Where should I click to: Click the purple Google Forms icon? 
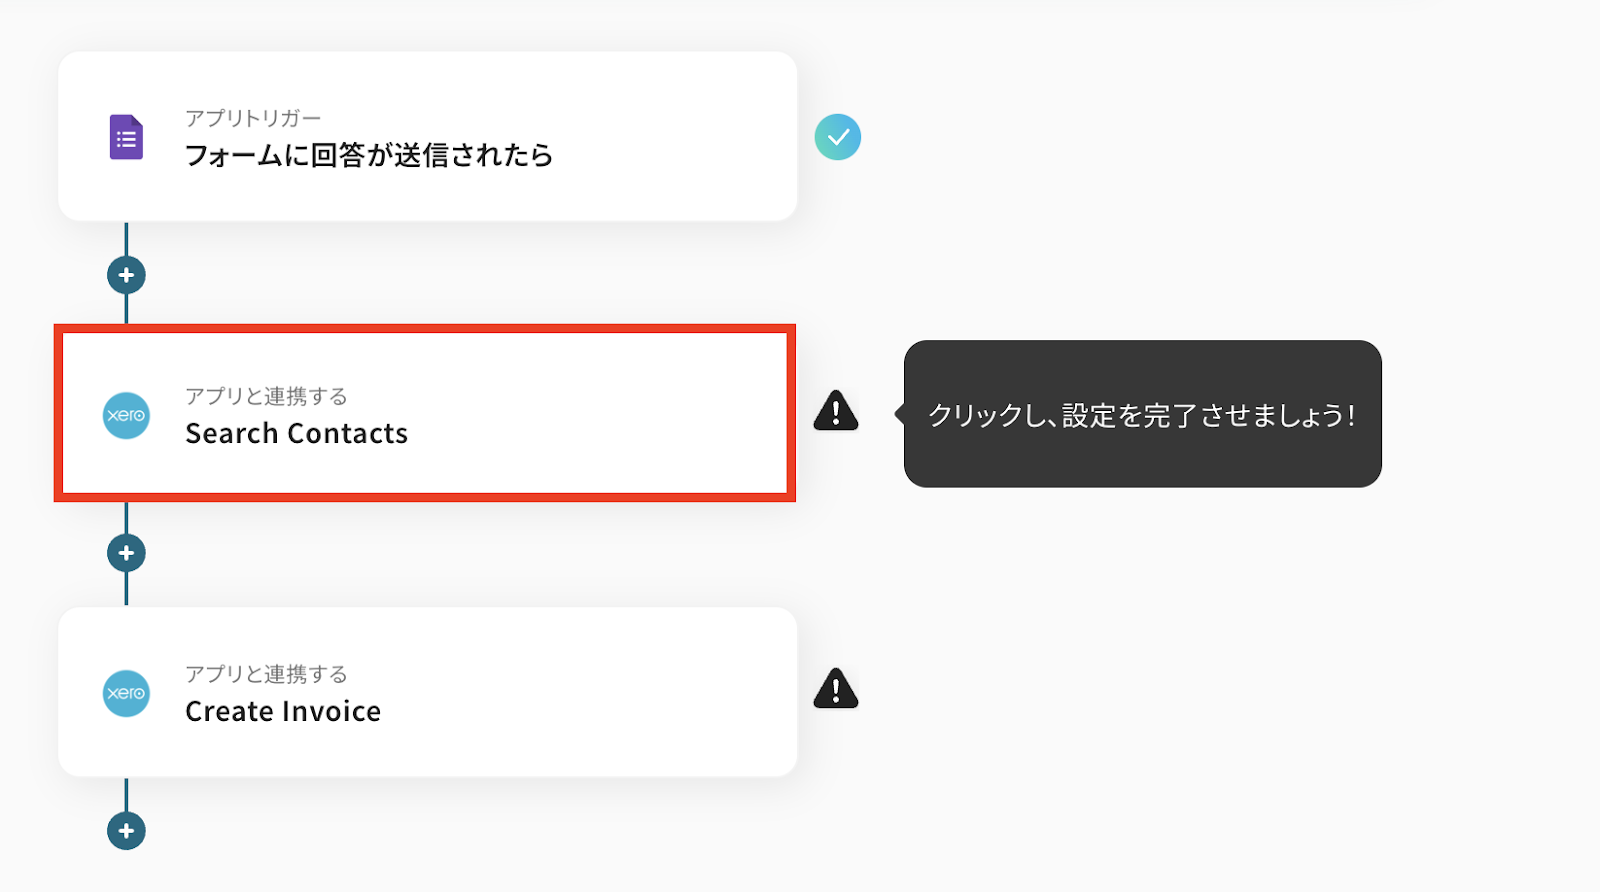(126, 137)
